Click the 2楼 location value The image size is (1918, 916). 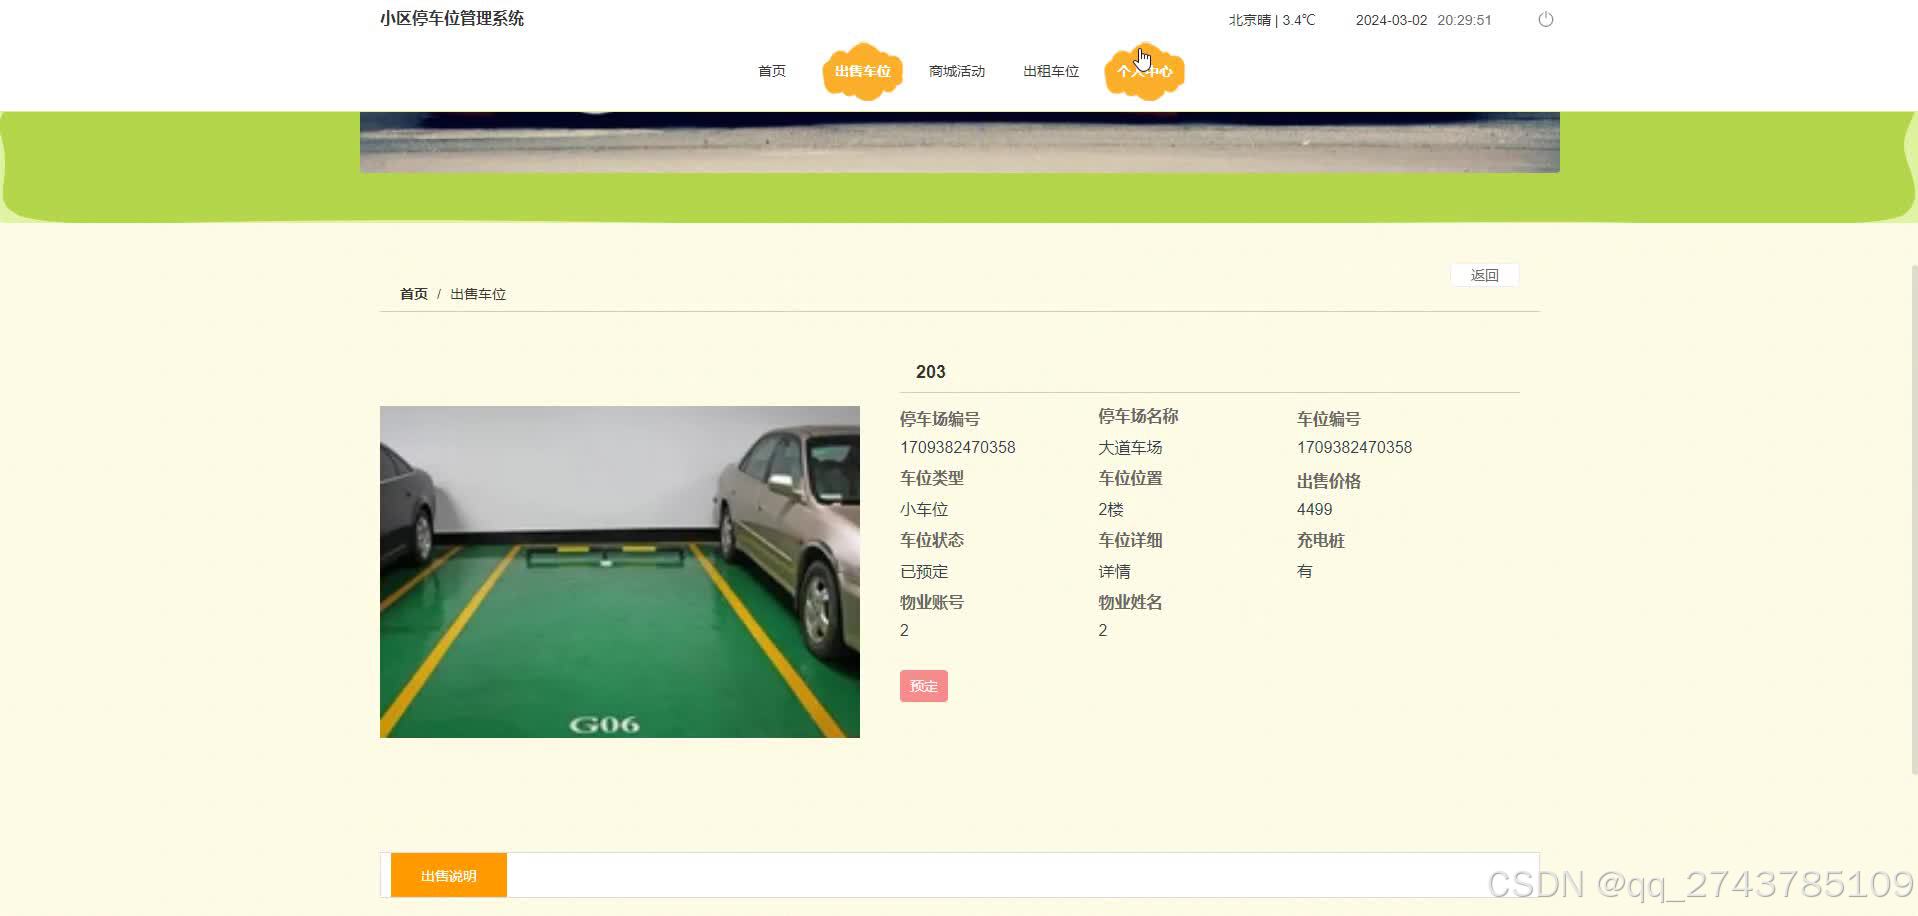coord(1110,510)
